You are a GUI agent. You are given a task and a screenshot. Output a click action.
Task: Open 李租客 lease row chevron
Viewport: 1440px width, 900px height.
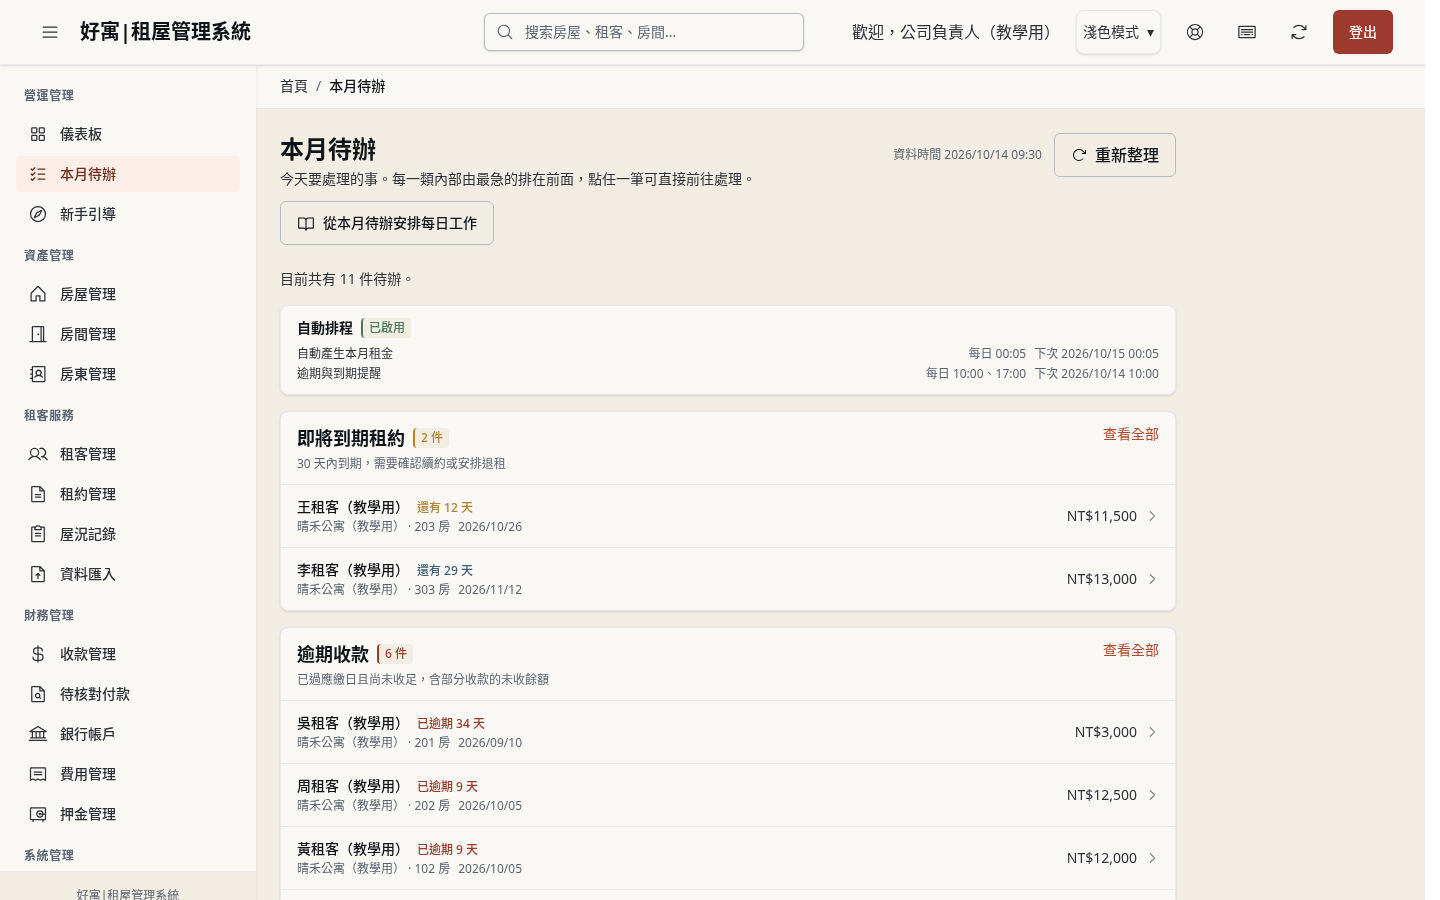pos(1152,579)
